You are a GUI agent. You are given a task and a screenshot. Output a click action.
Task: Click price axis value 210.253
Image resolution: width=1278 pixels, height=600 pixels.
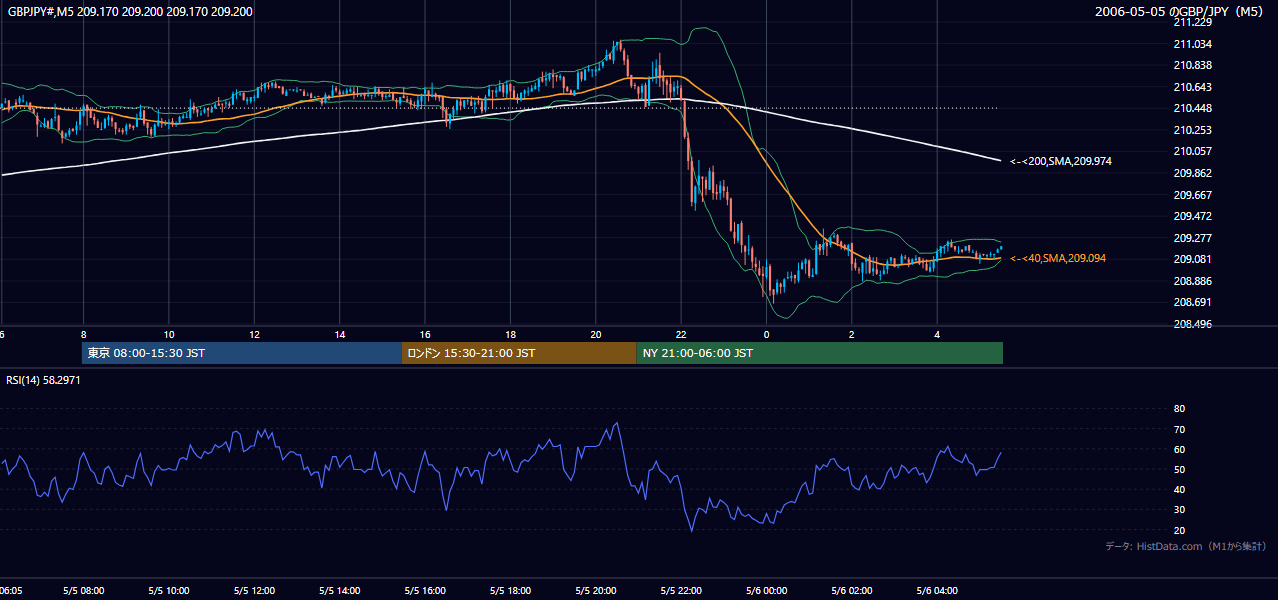[x=1191, y=130]
